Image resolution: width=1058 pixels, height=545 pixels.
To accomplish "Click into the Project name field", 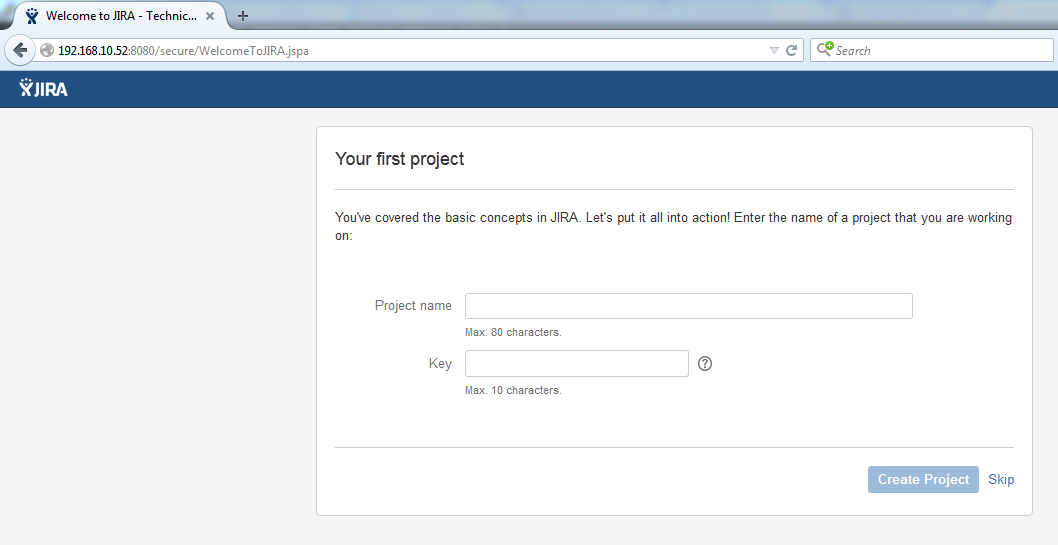I will (688, 306).
